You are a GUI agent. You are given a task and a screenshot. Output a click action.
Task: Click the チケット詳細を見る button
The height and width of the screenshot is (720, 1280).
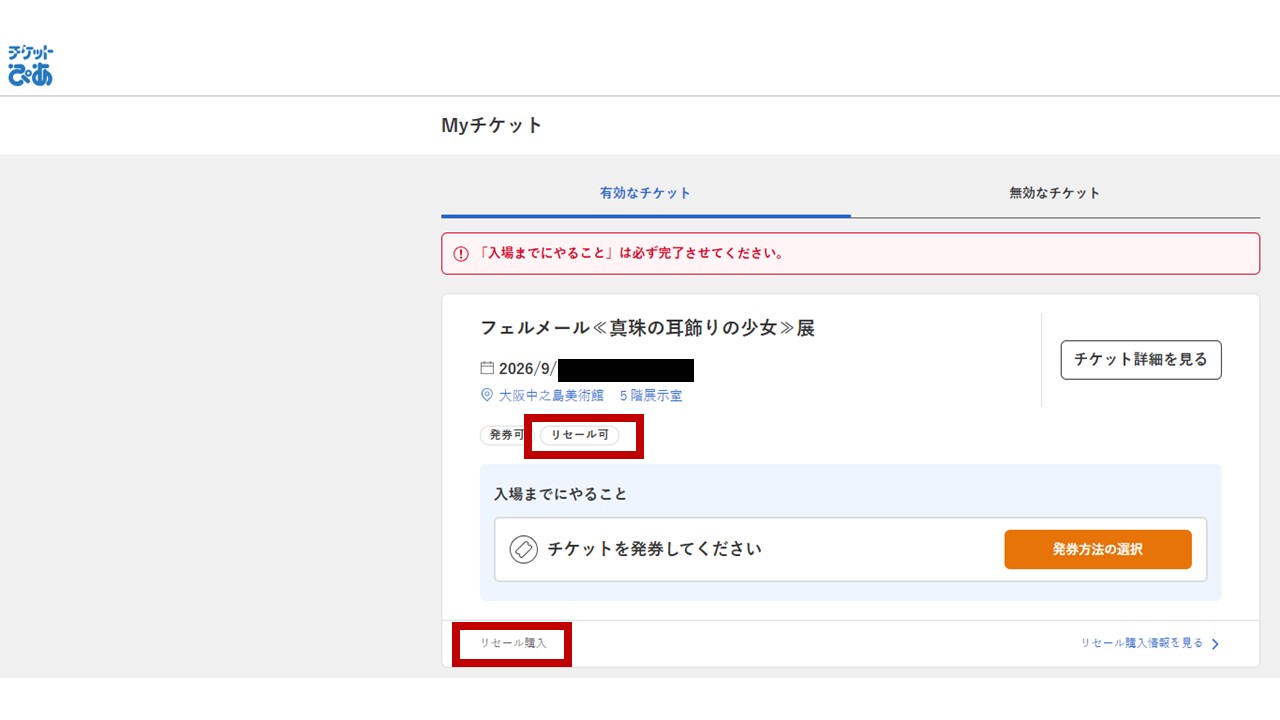(1141, 359)
